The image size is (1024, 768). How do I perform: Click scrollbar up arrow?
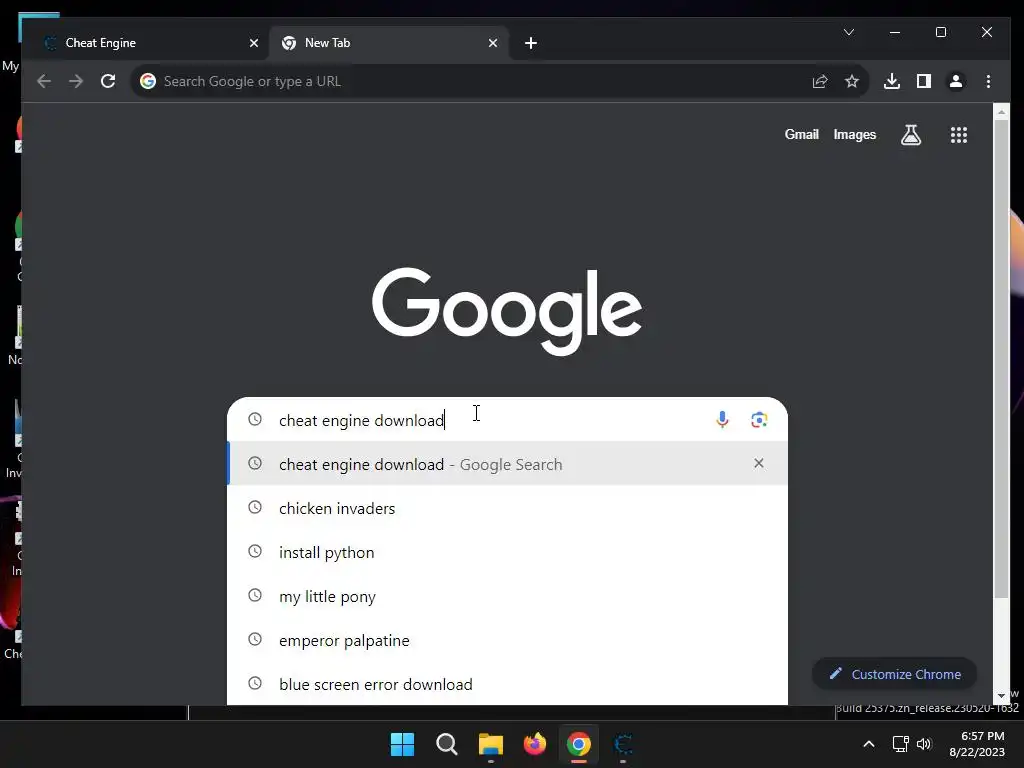1000,112
